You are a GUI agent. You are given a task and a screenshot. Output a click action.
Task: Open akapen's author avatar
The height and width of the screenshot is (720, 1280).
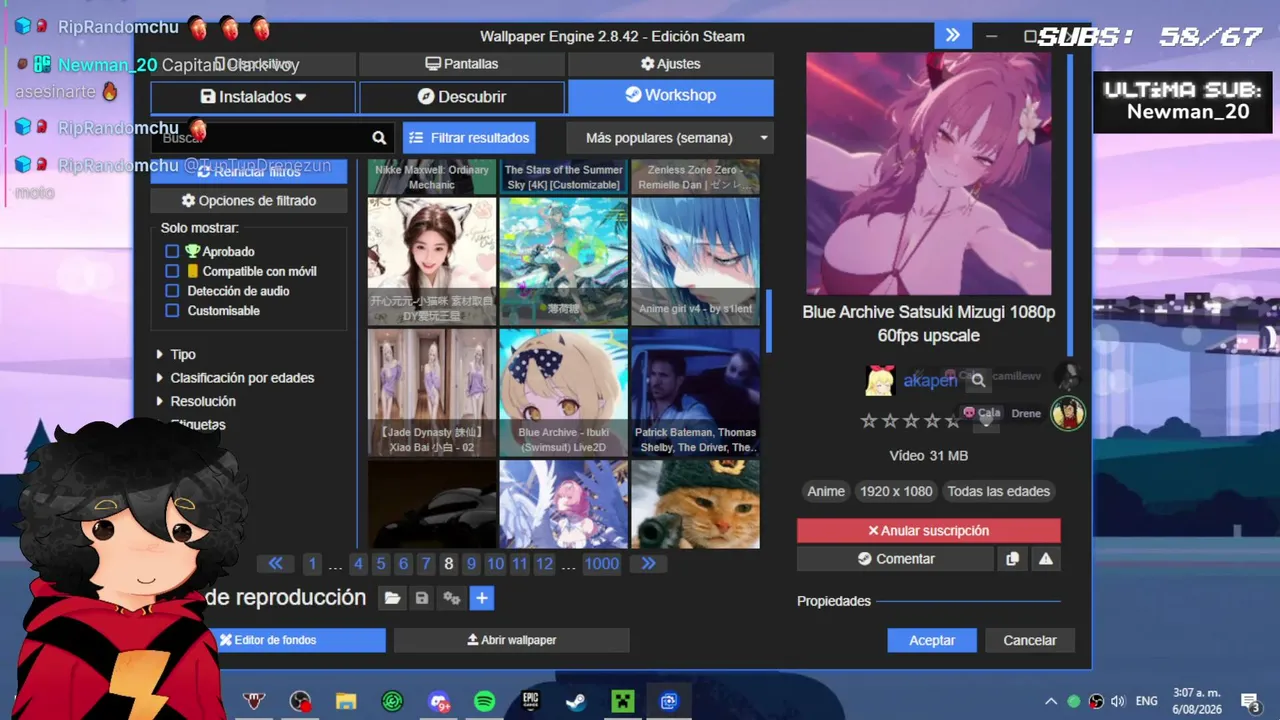(879, 380)
